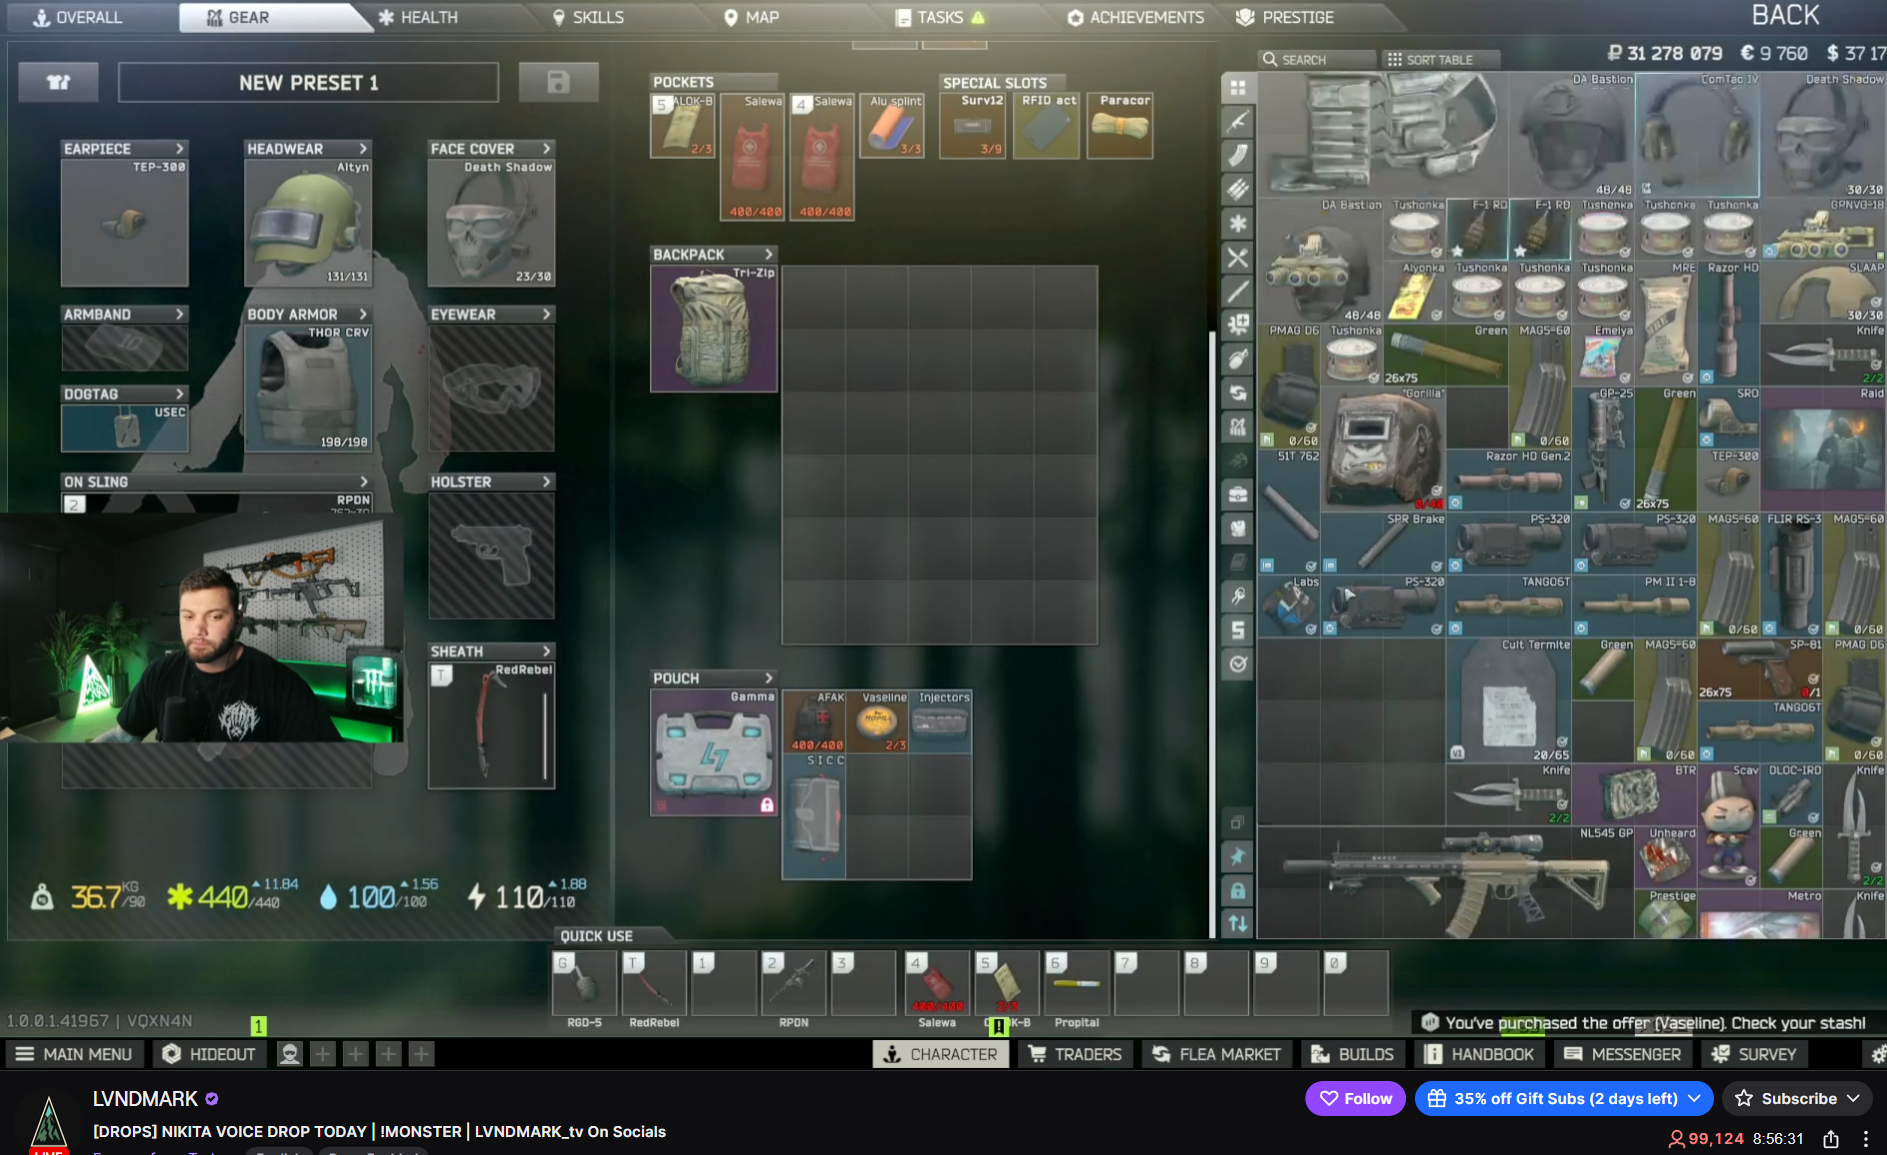This screenshot has width=1887, height=1155.
Task: Open the Traders screen
Action: coord(1075,1054)
